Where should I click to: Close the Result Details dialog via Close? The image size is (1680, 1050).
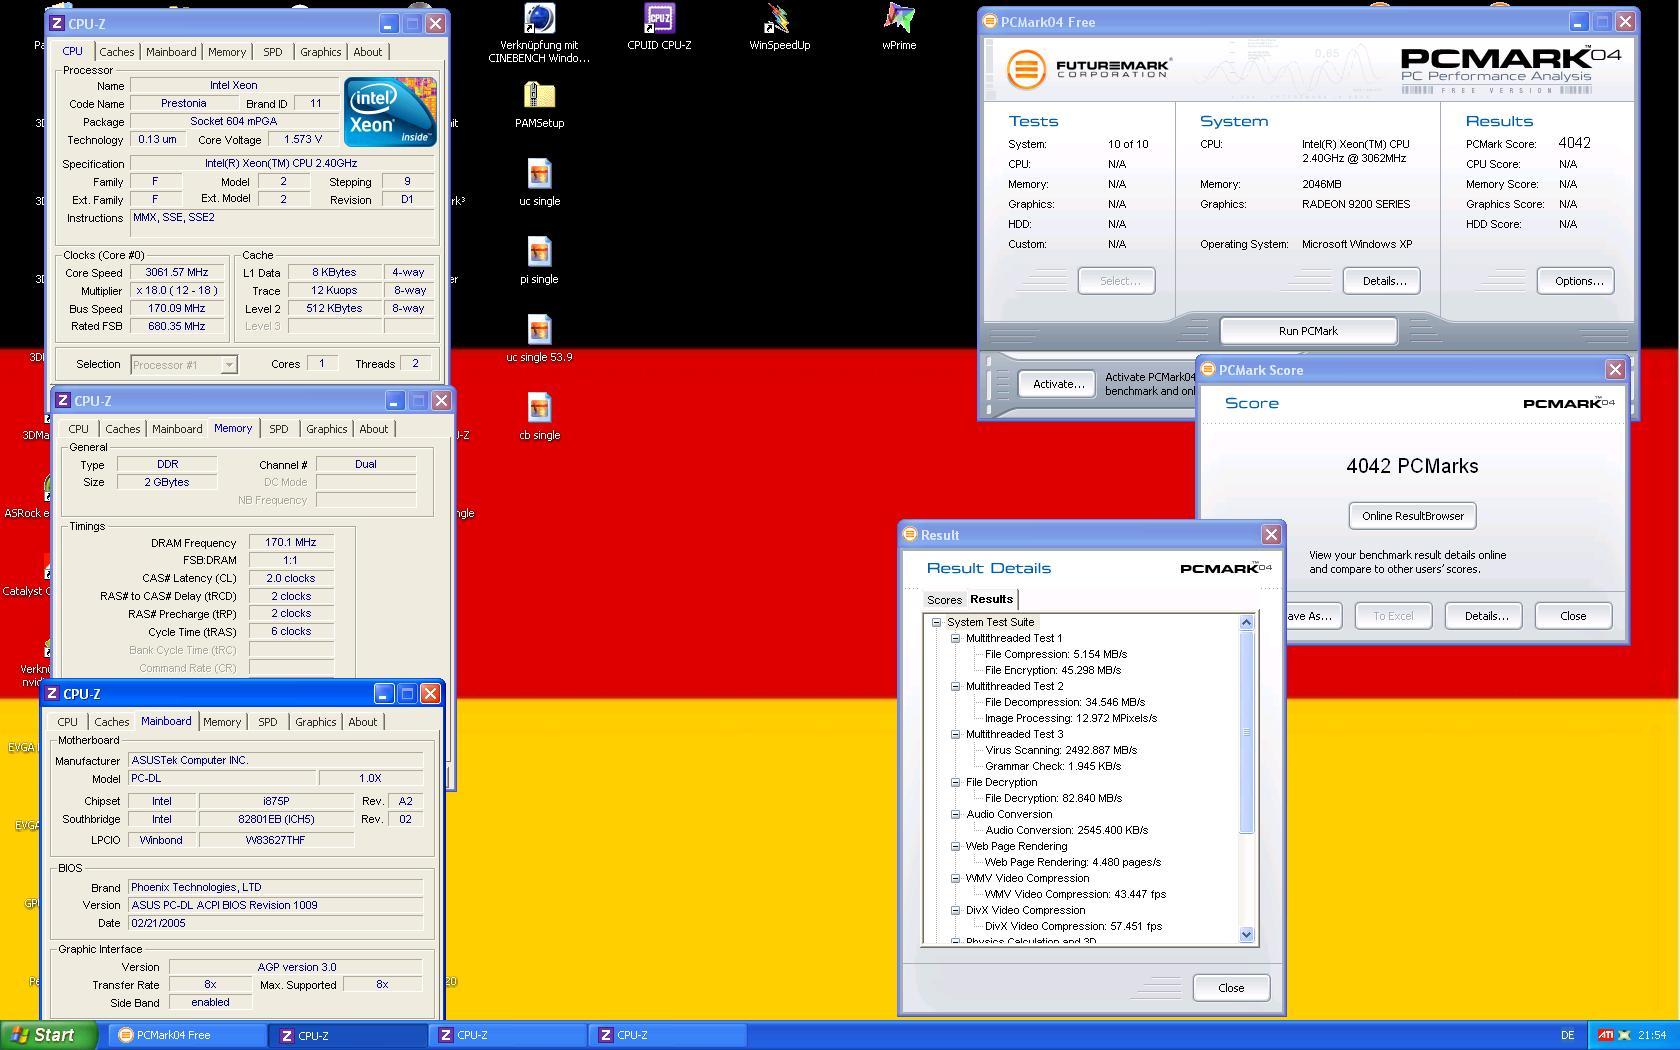[x=1231, y=988]
